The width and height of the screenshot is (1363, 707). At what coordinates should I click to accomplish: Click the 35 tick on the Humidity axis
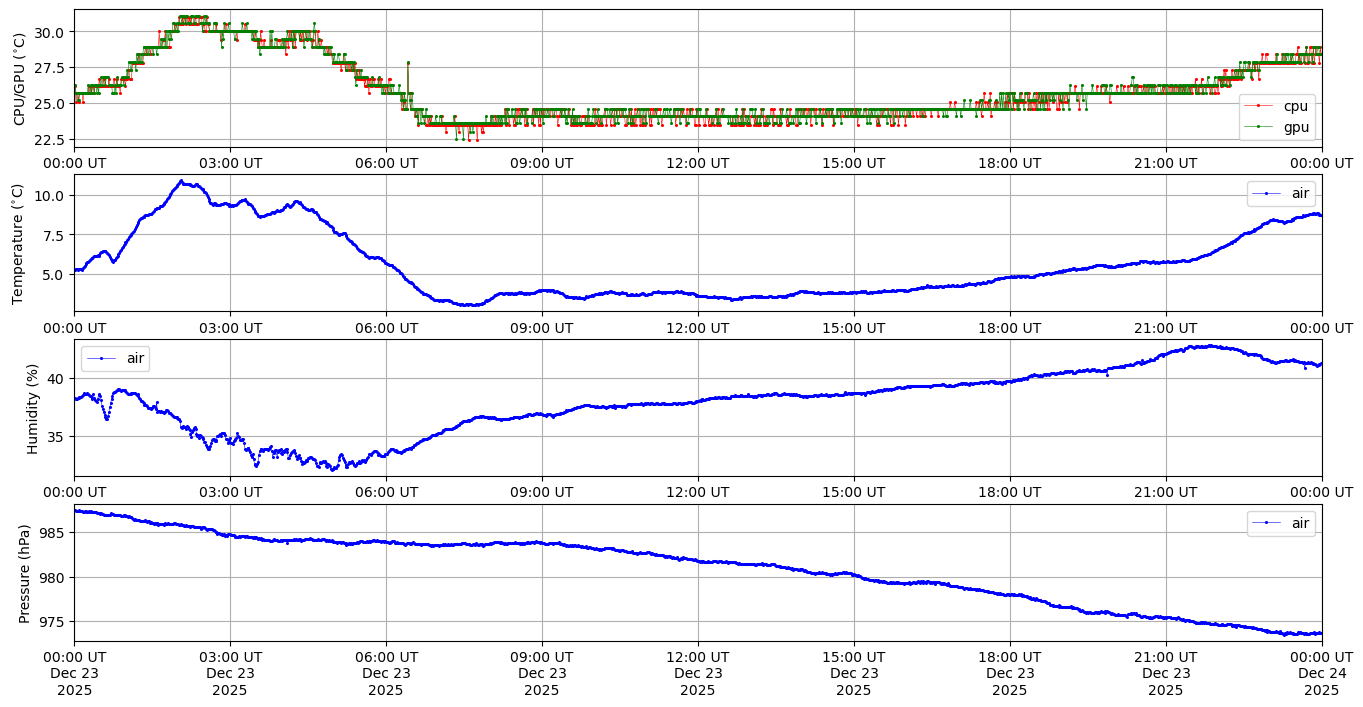[x=55, y=436]
